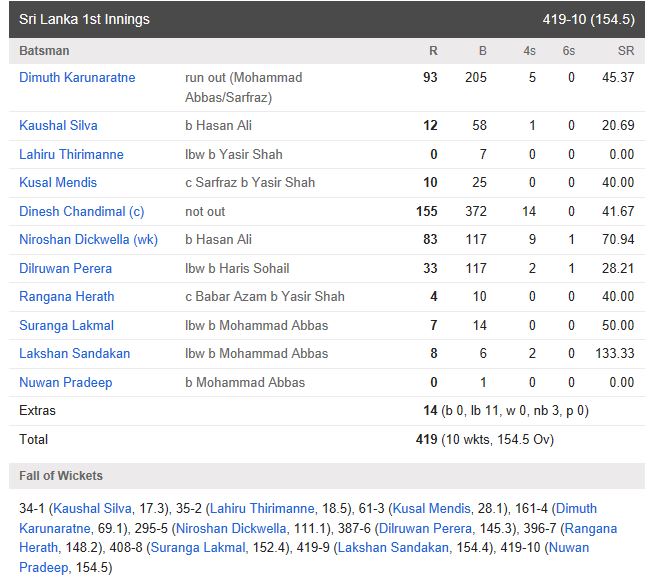Viewport: 648px width, 585px height.
Task: Open Lahiru Thirimanne fall of wickets link
Action: click(x=262, y=508)
